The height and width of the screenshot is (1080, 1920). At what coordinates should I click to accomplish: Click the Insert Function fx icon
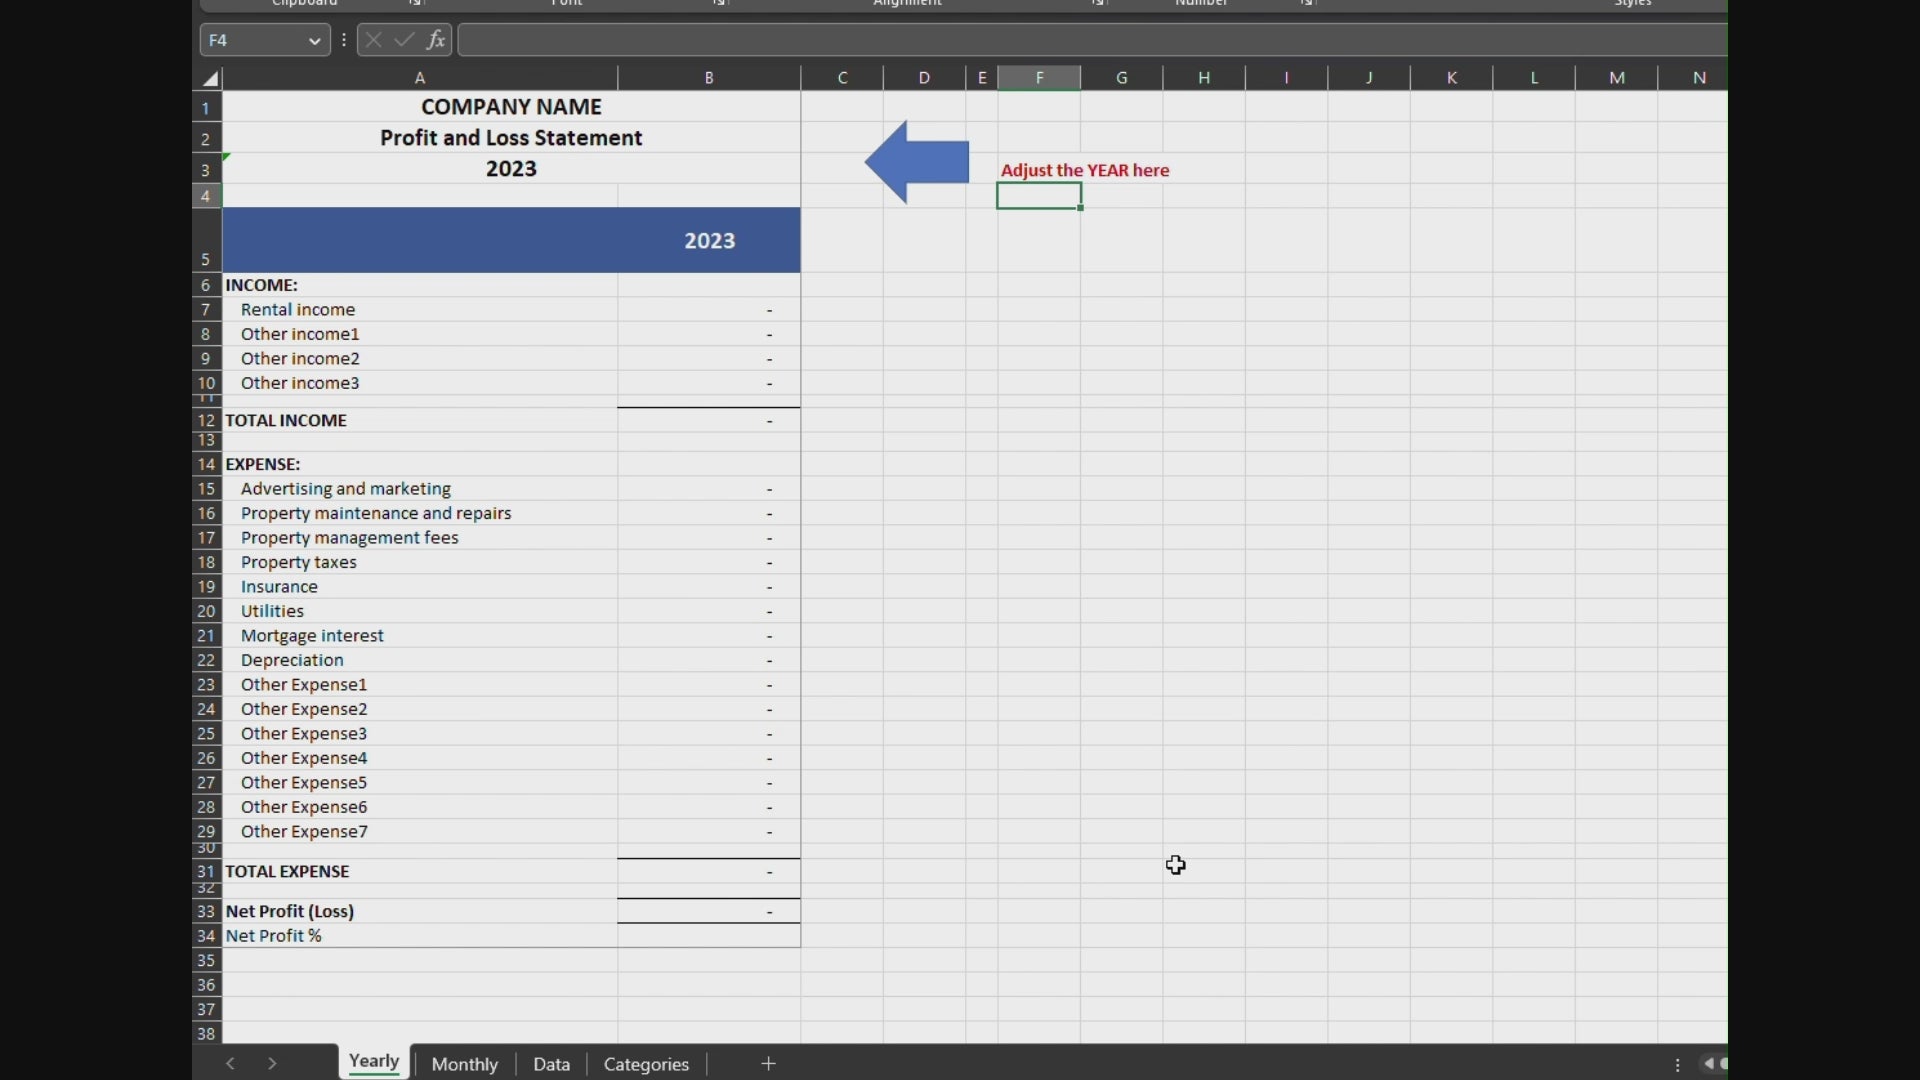tap(436, 40)
